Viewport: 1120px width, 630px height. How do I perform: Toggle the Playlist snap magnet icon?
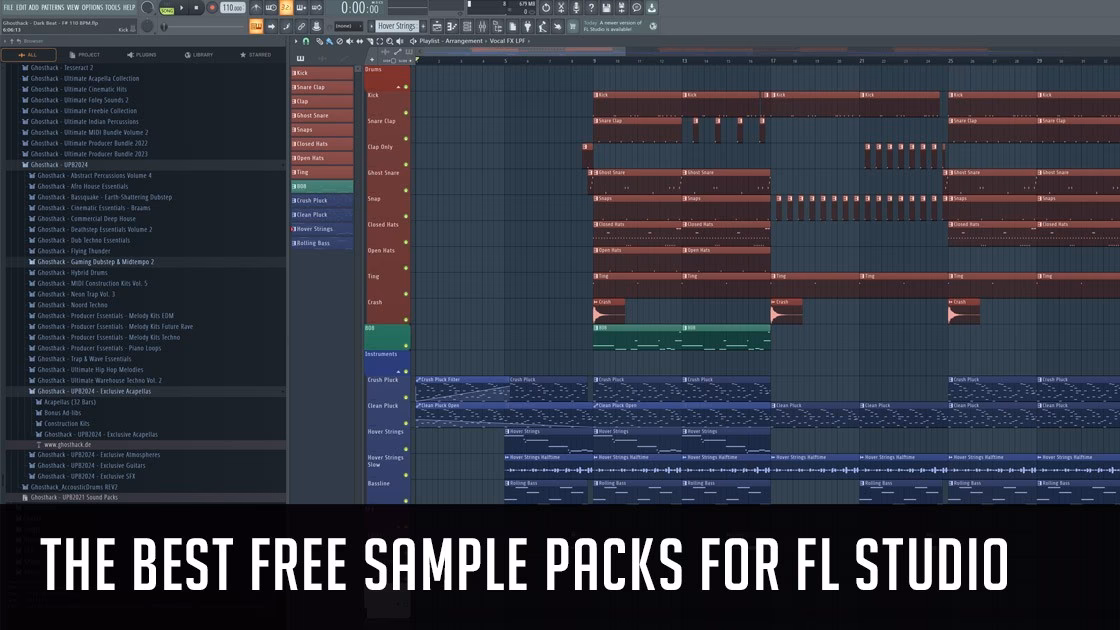tap(306, 41)
